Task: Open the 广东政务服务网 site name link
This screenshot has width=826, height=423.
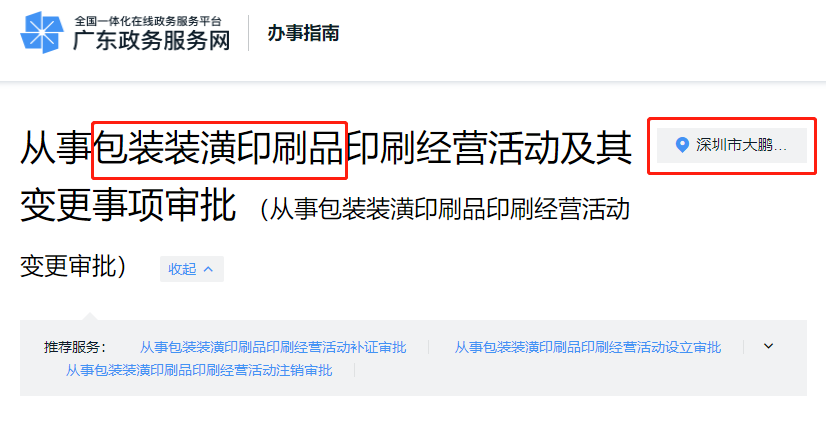Action: point(152,41)
